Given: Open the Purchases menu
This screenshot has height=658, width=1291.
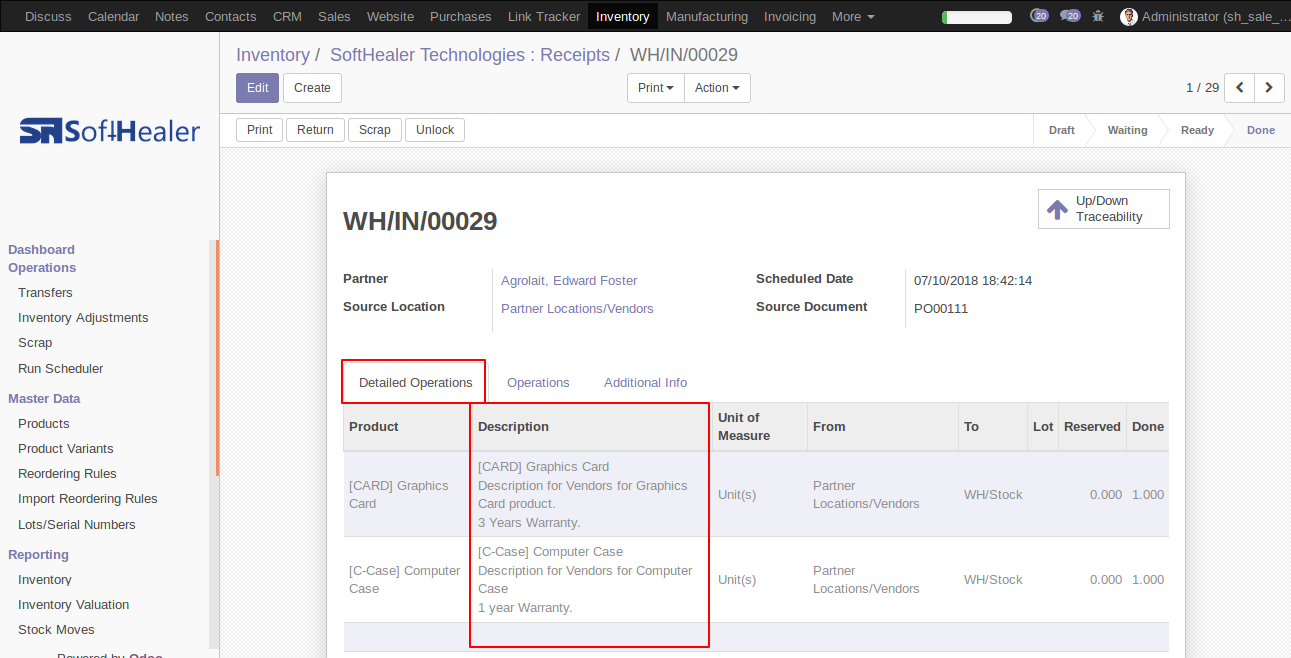Looking at the screenshot, I should 461,16.
